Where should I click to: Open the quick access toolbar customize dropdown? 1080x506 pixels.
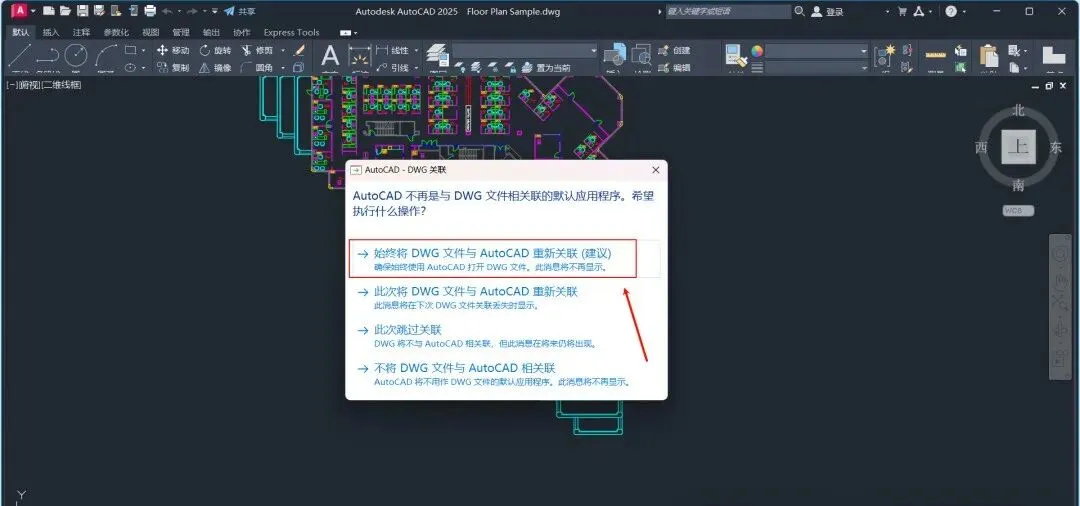(215, 11)
